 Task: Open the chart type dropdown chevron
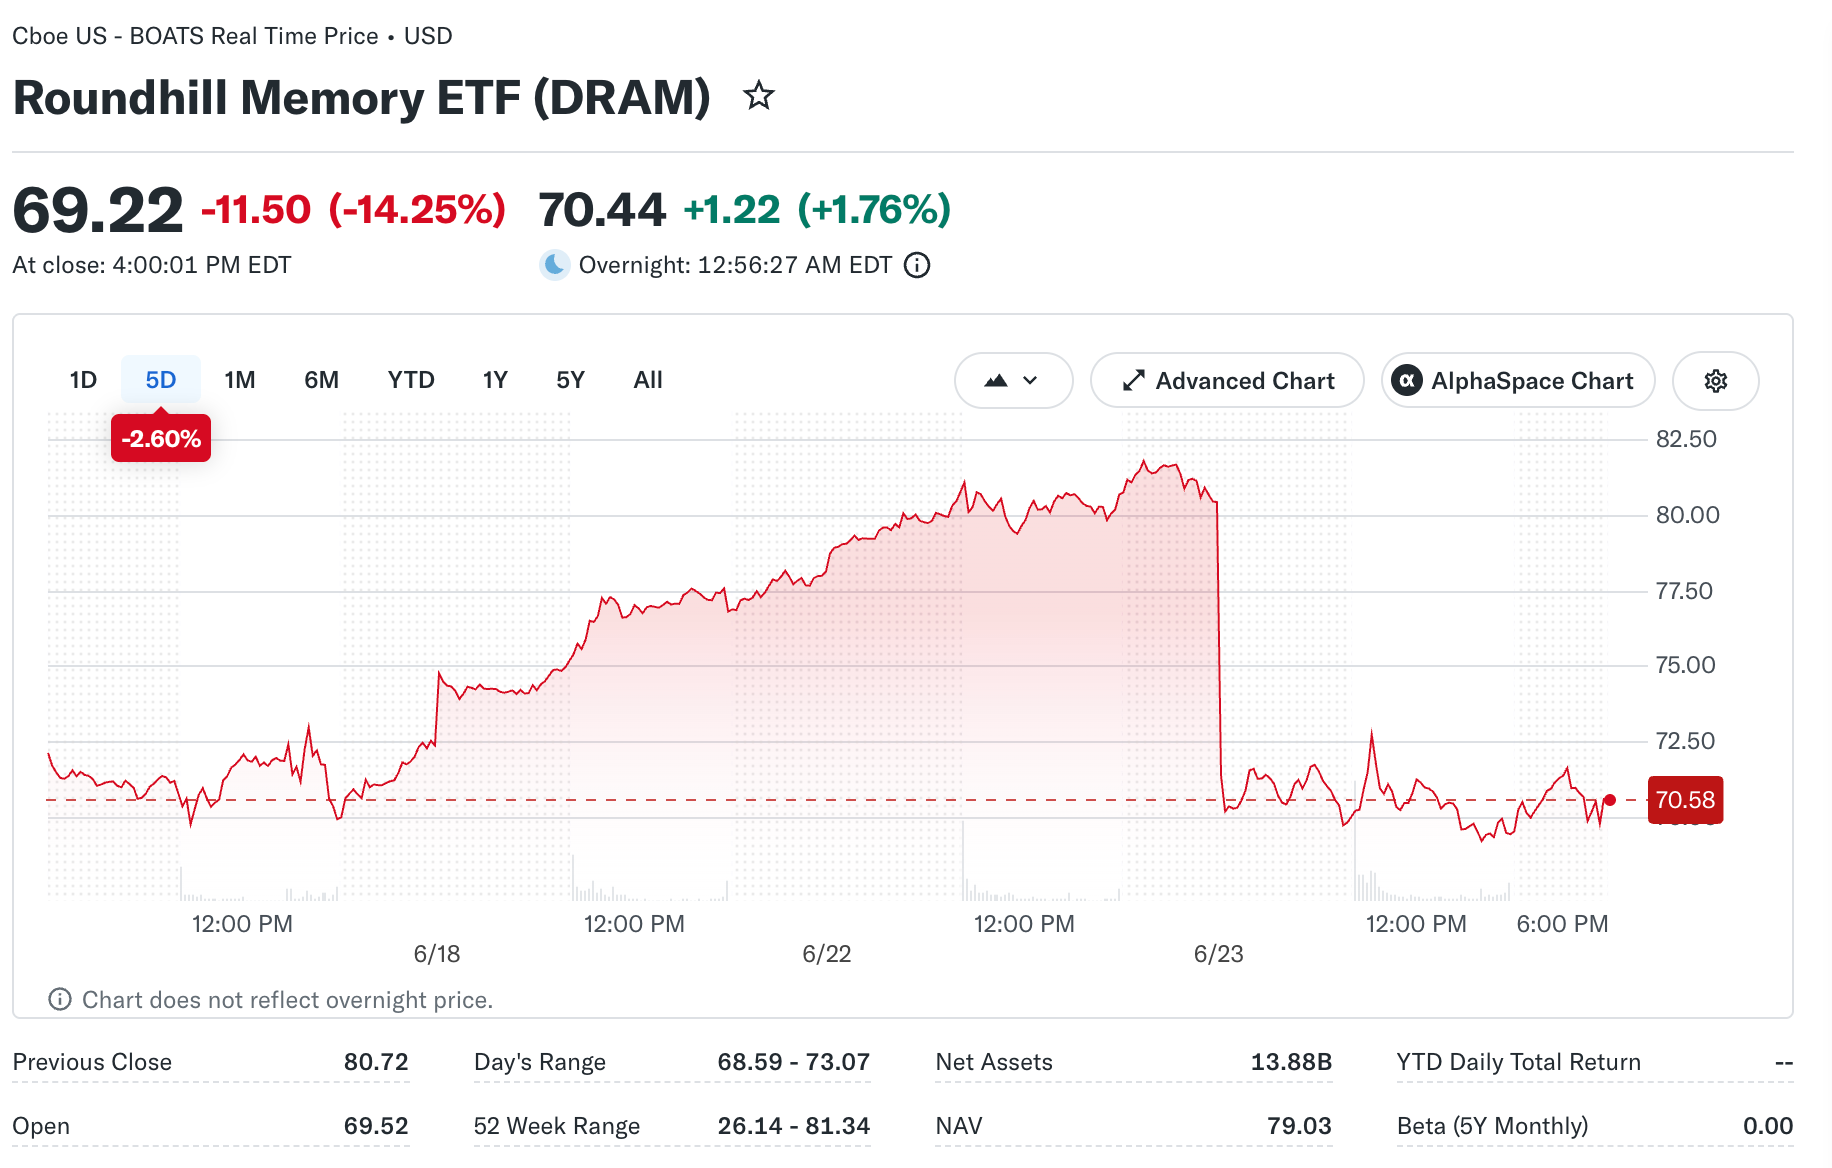click(1030, 381)
